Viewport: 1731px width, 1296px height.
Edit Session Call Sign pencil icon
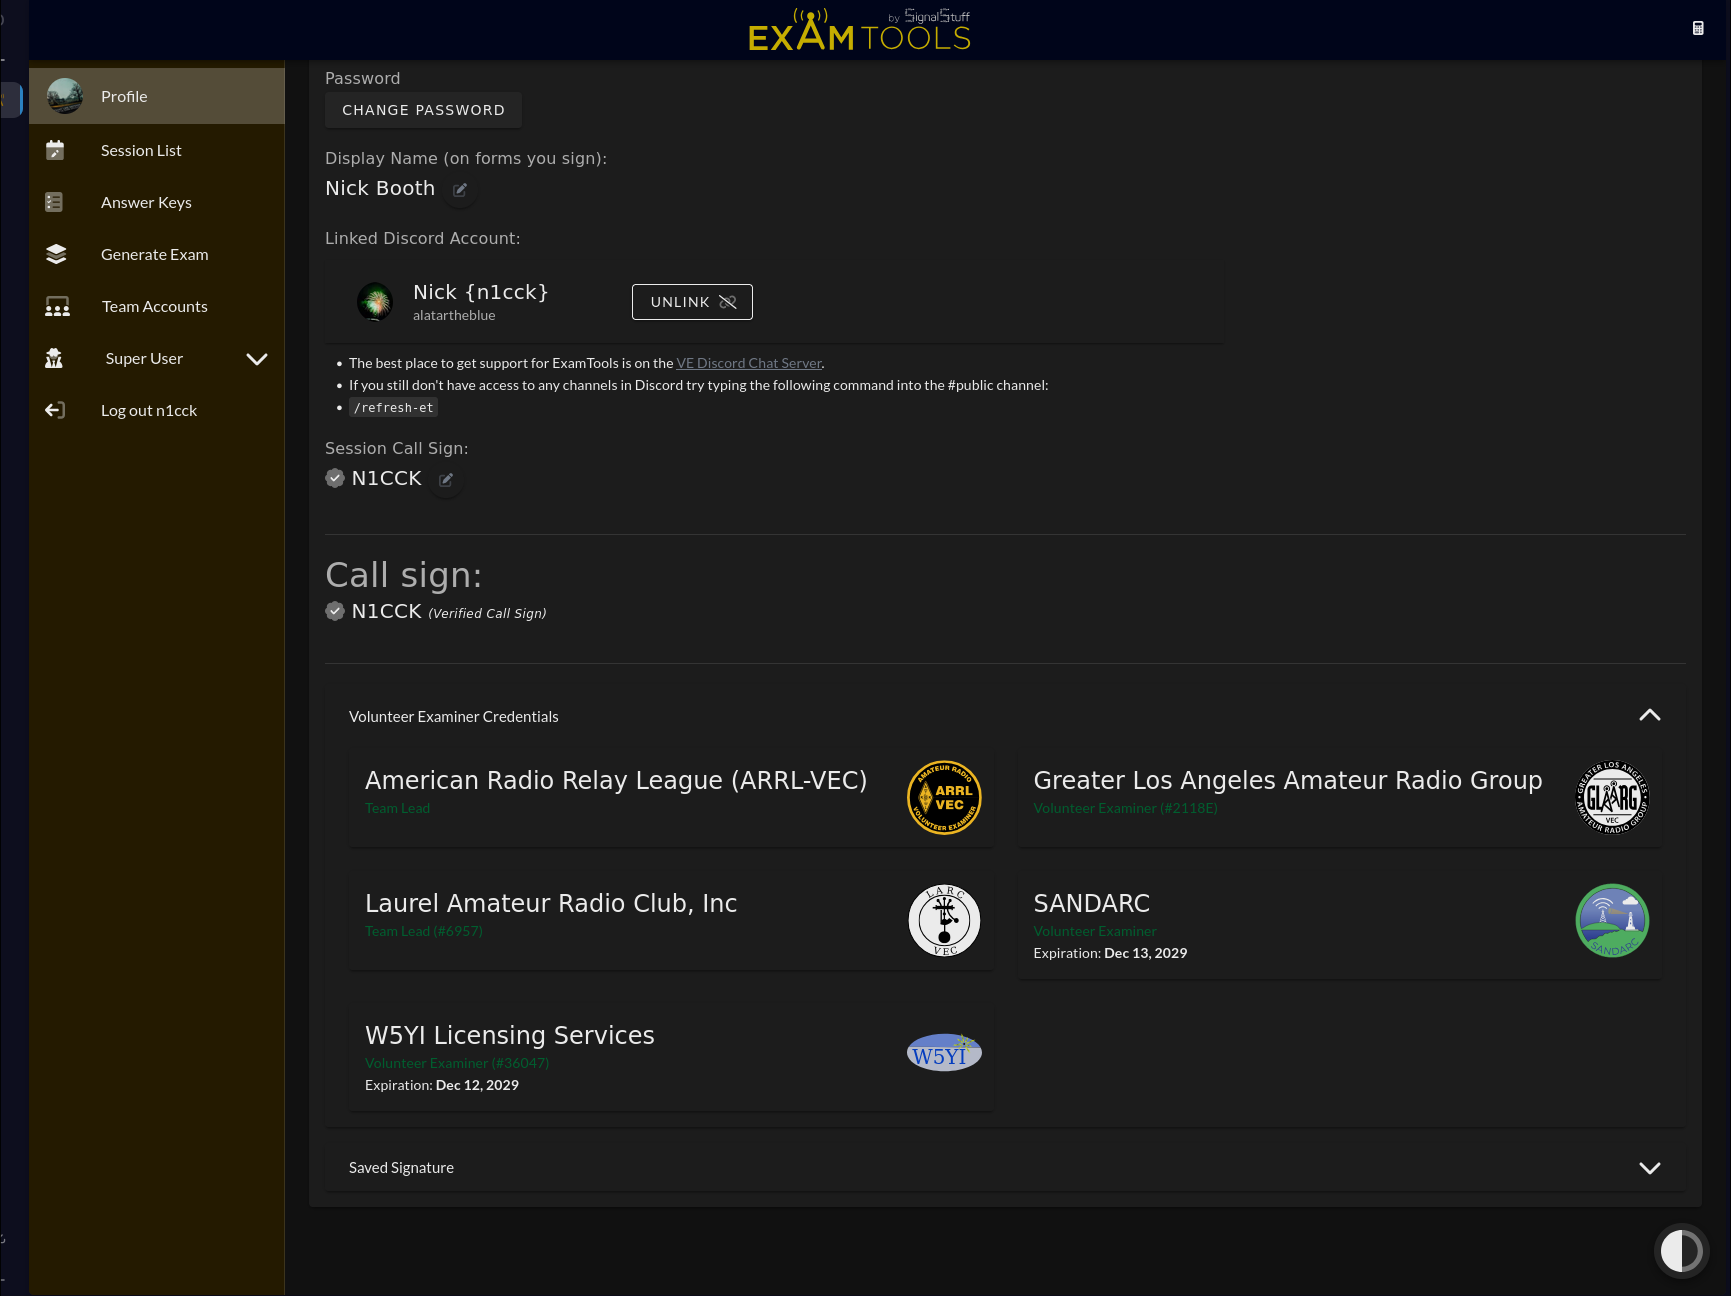click(x=446, y=480)
